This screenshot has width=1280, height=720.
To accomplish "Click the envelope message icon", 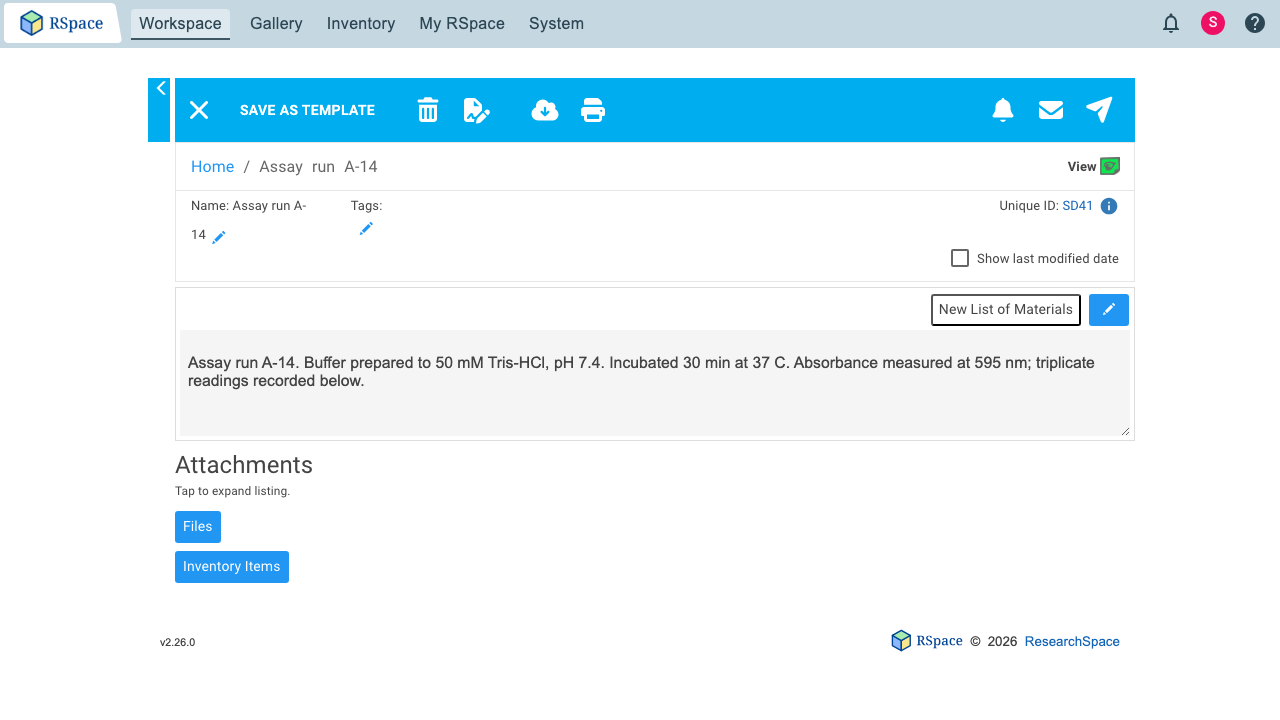I will [1051, 110].
